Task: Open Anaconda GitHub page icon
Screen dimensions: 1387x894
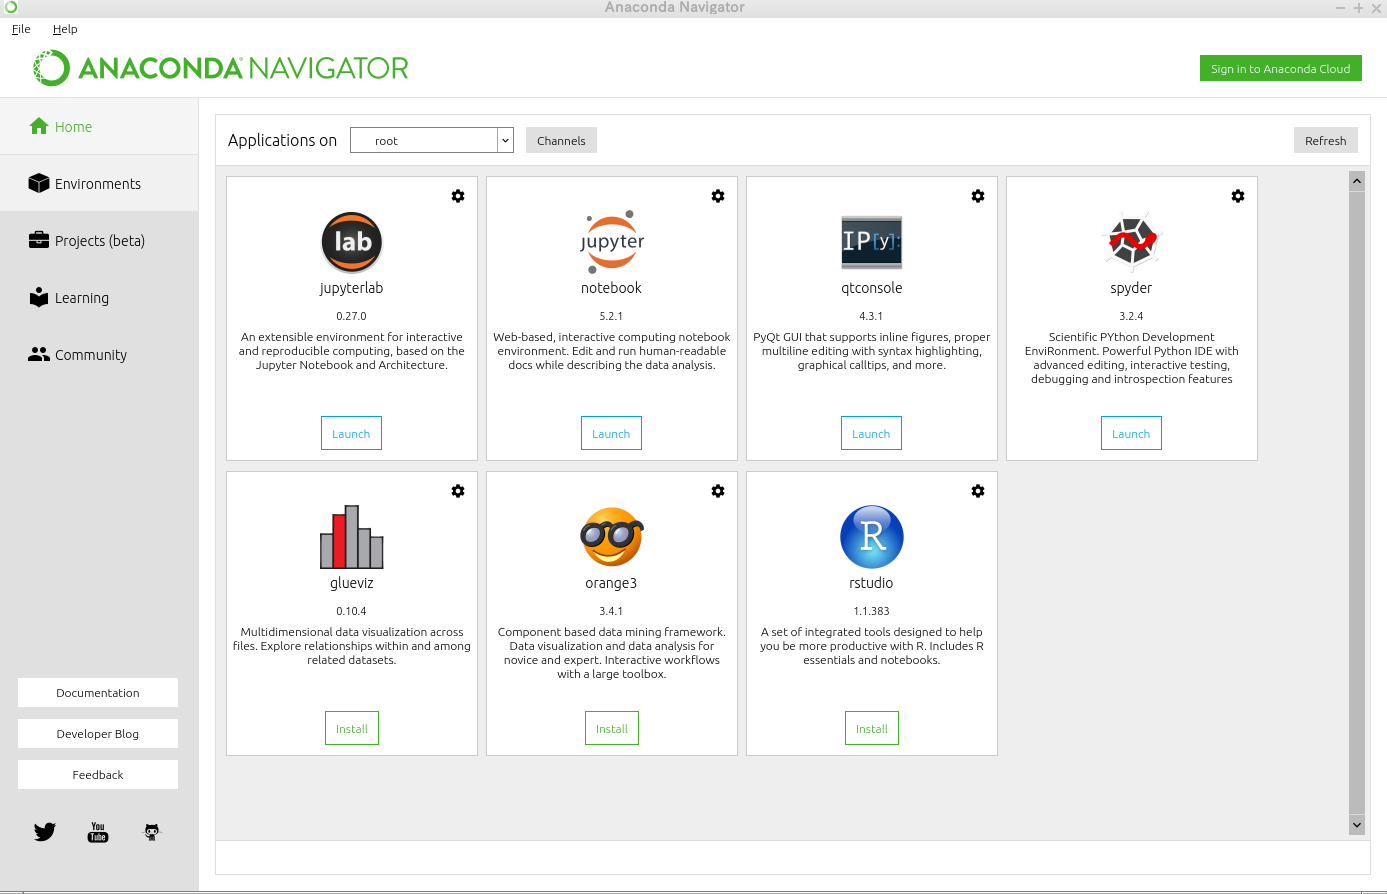Action: pos(152,832)
